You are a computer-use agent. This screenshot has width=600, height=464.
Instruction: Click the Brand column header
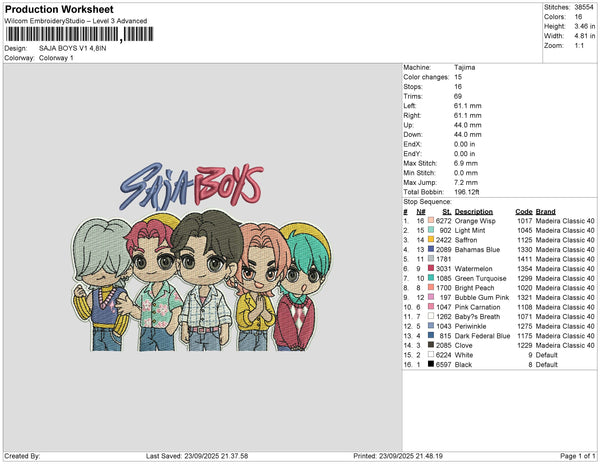tap(546, 211)
